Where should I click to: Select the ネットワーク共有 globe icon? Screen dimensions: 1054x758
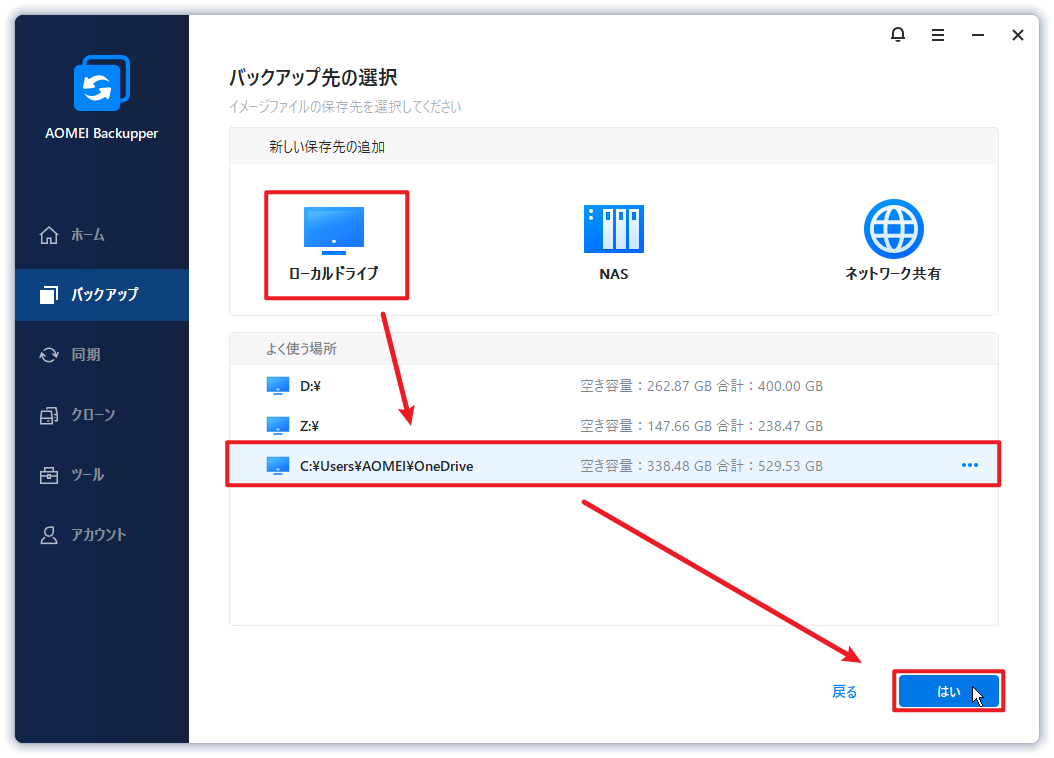tap(893, 228)
